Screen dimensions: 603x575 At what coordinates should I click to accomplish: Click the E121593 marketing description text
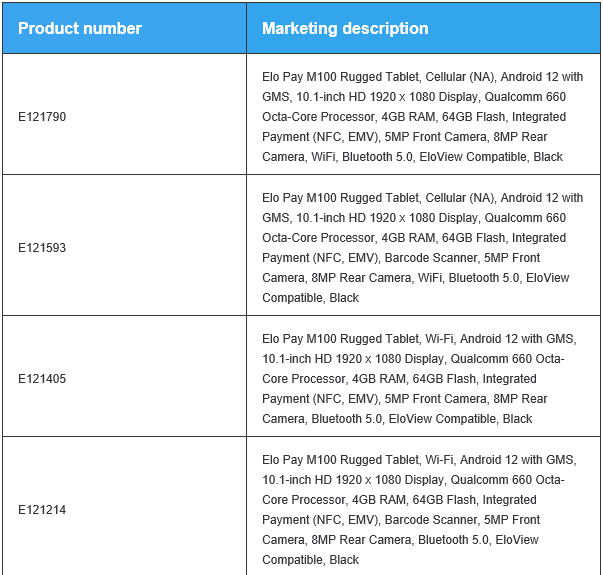point(422,247)
